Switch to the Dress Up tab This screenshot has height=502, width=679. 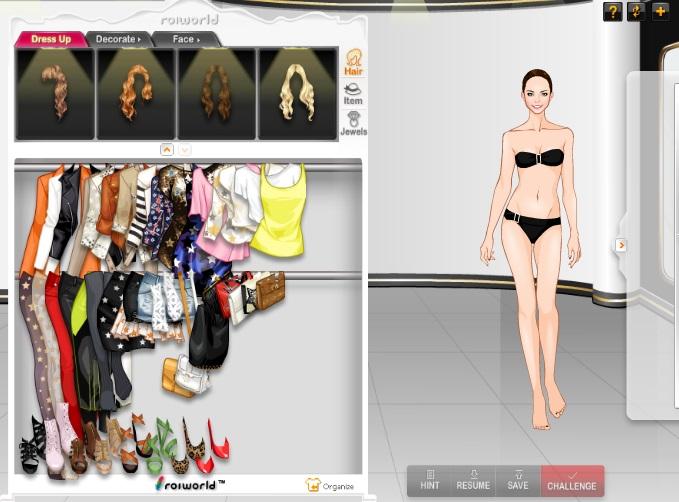(50, 39)
